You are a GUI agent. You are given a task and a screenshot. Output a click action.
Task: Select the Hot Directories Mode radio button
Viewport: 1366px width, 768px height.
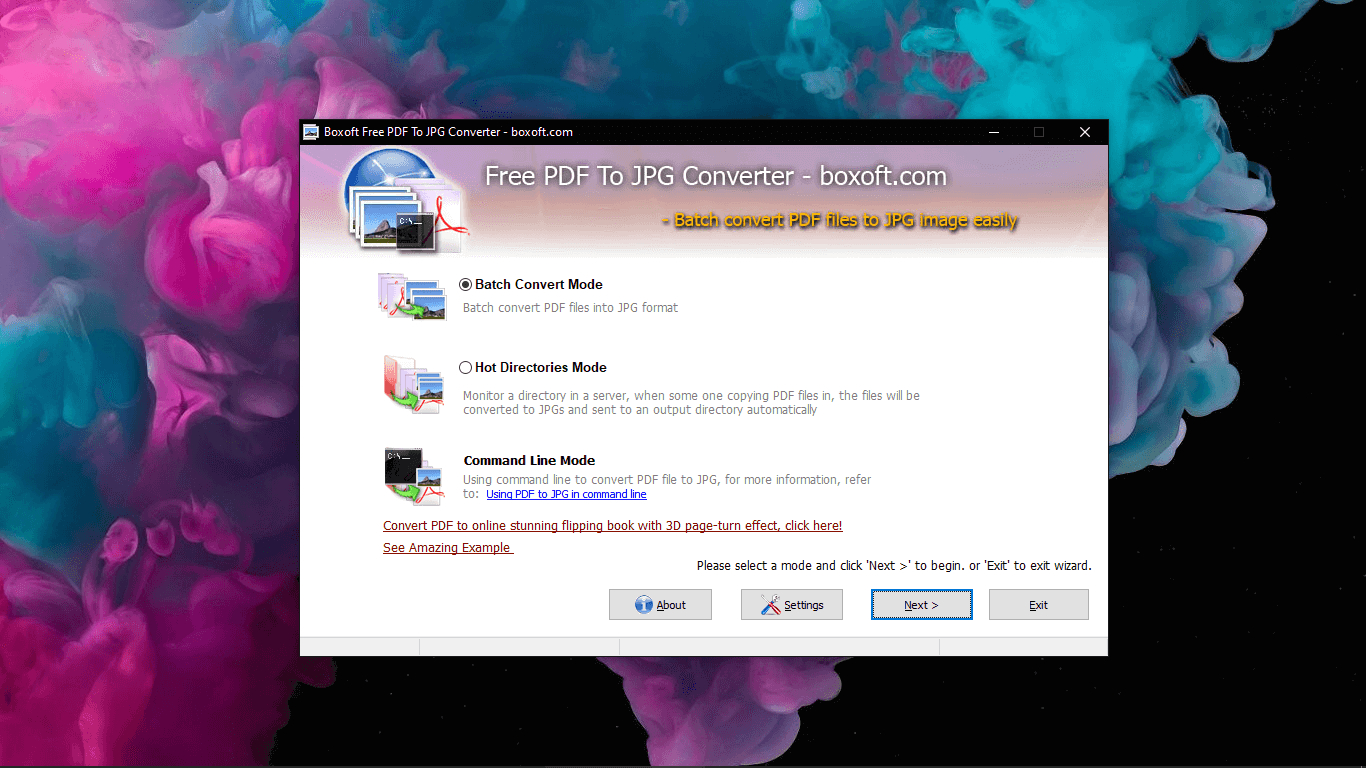pos(465,367)
